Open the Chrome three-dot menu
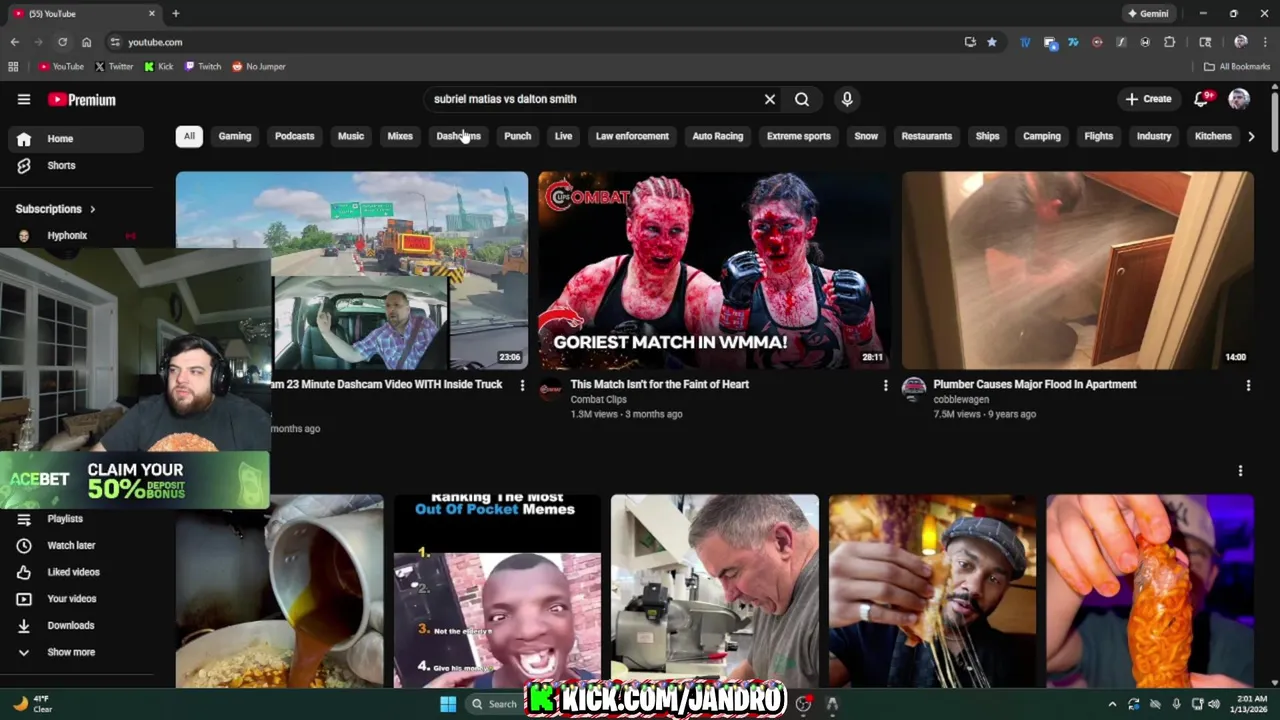 (x=1265, y=42)
